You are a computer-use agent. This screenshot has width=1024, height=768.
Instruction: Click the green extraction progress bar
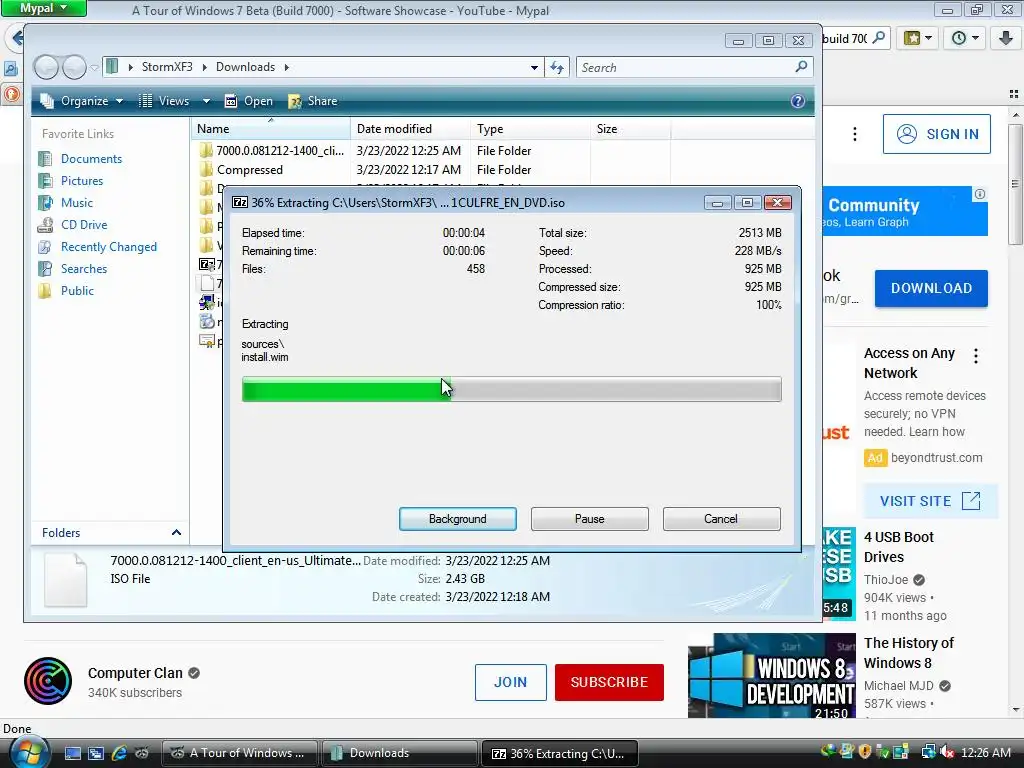[511, 389]
